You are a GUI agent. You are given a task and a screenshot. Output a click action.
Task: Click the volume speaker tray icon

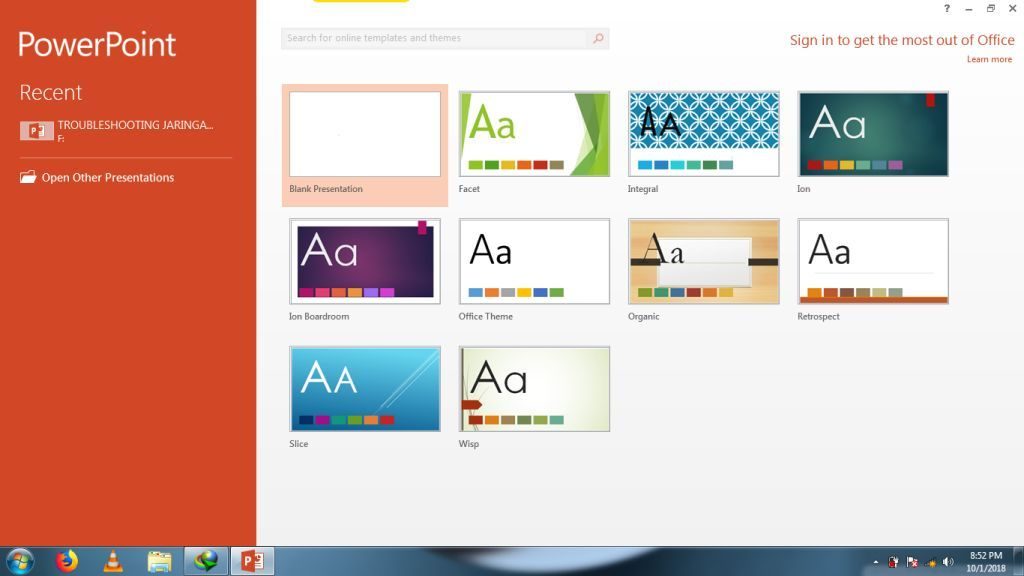(948, 562)
